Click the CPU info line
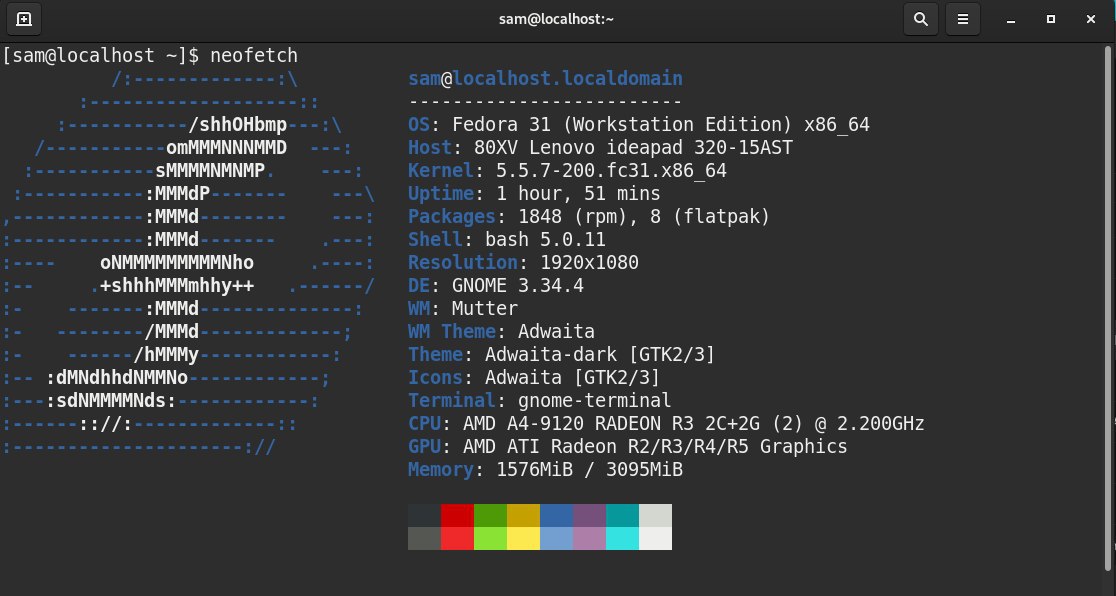Image resolution: width=1116 pixels, height=596 pixels. pos(666,424)
